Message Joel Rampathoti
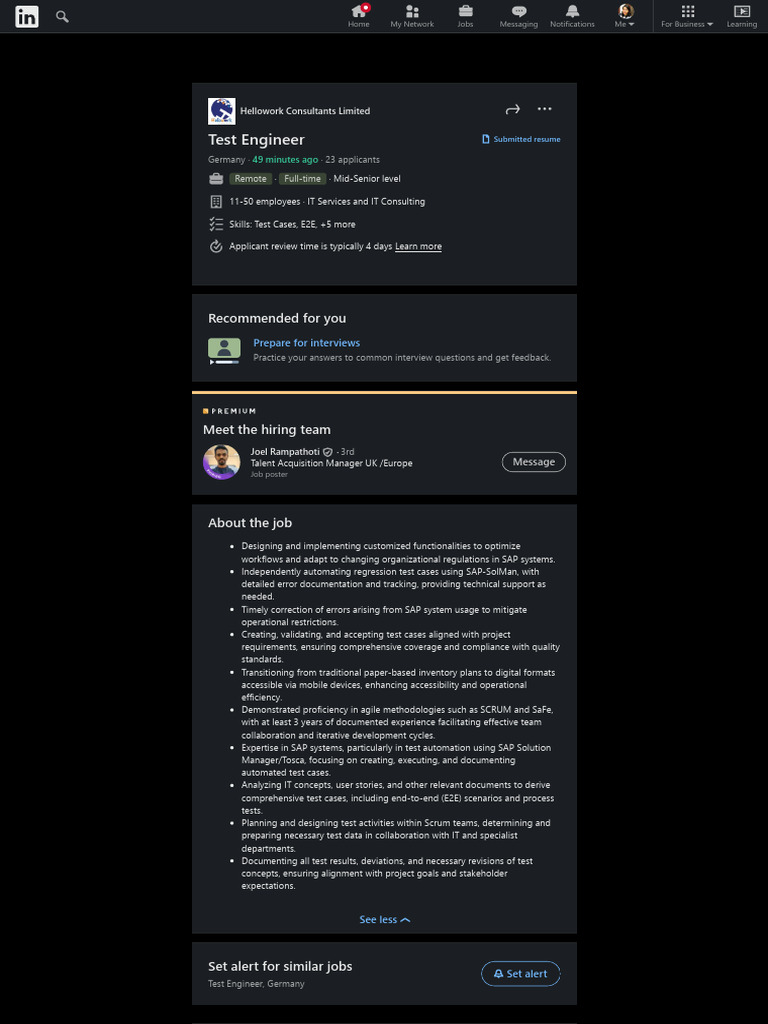The height and width of the screenshot is (1024, 768). click(x=533, y=462)
